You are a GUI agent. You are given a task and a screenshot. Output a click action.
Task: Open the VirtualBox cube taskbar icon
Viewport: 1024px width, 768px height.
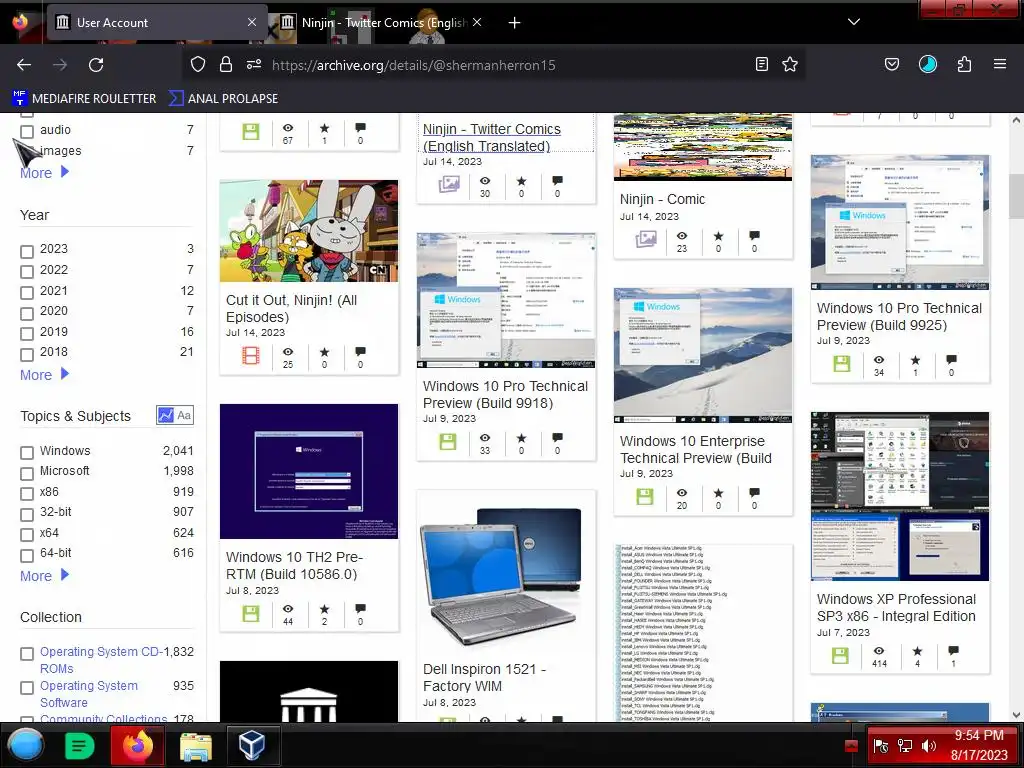[251, 745]
